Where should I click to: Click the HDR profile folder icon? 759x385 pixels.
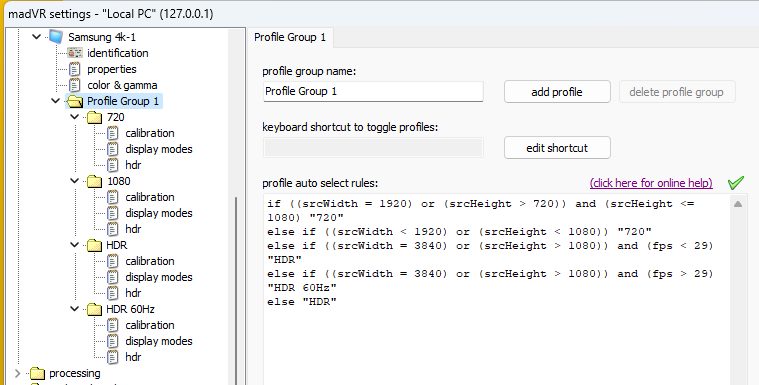(x=94, y=245)
